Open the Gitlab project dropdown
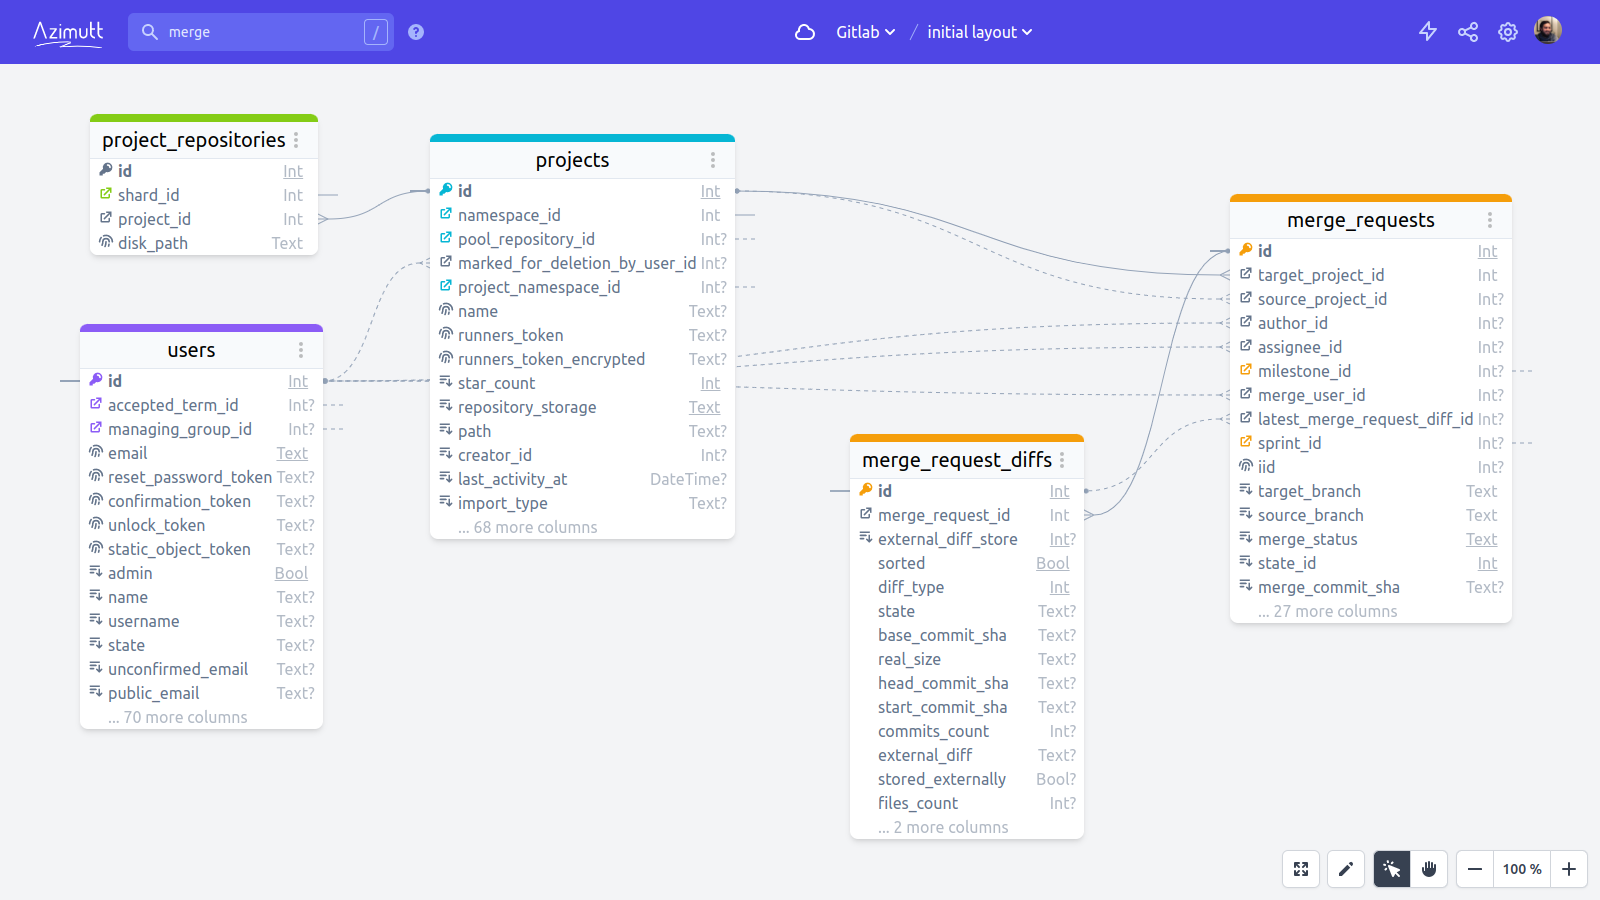1600x900 pixels. (x=866, y=32)
